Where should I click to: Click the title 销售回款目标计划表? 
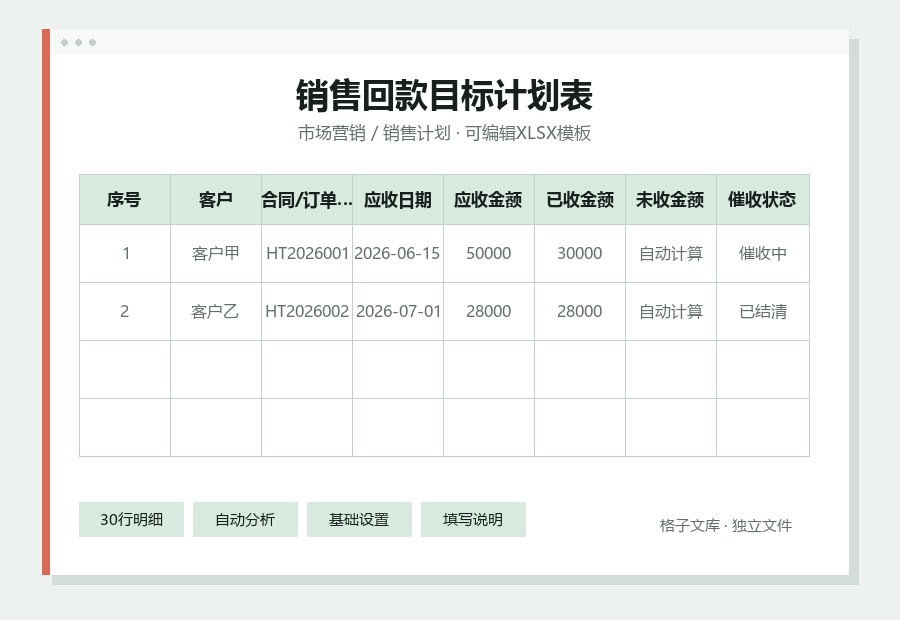click(x=444, y=95)
